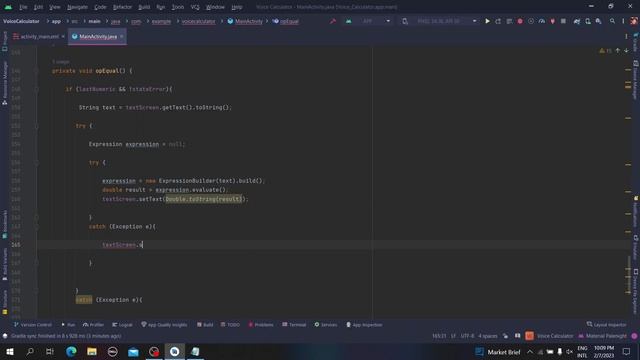Open SDK Manager toolbar icon

(598, 21)
